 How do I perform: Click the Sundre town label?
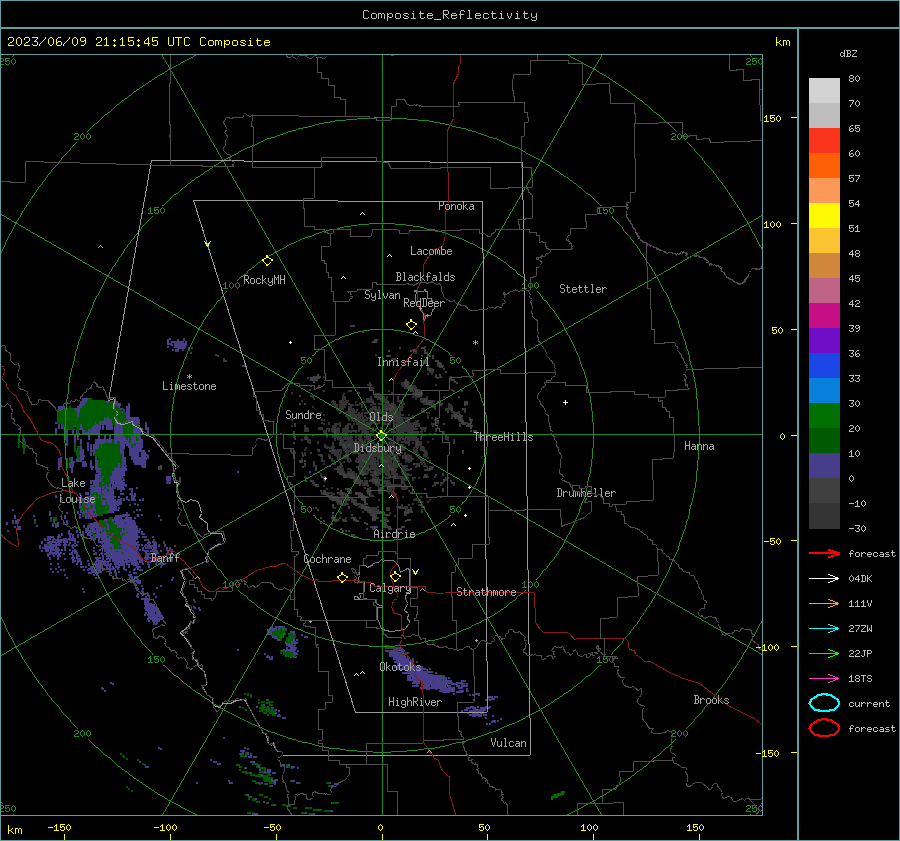(303, 414)
